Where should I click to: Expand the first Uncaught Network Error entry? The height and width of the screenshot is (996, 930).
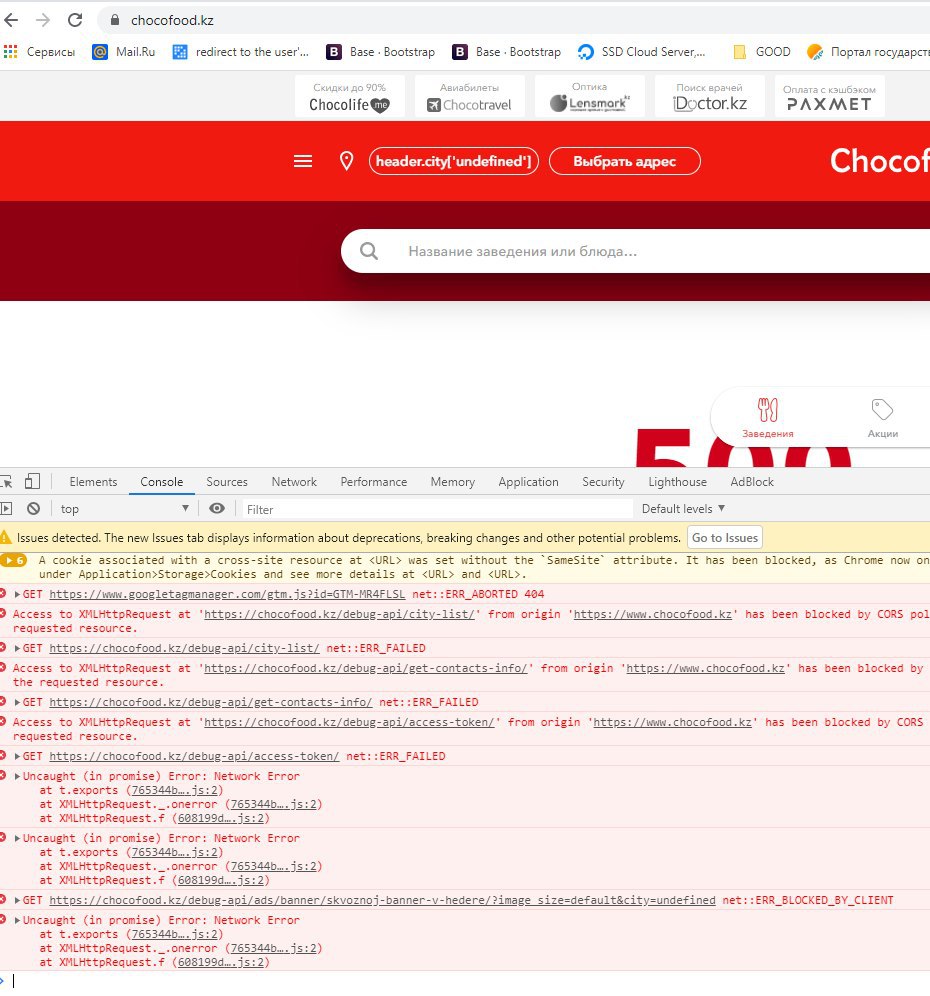point(17,776)
